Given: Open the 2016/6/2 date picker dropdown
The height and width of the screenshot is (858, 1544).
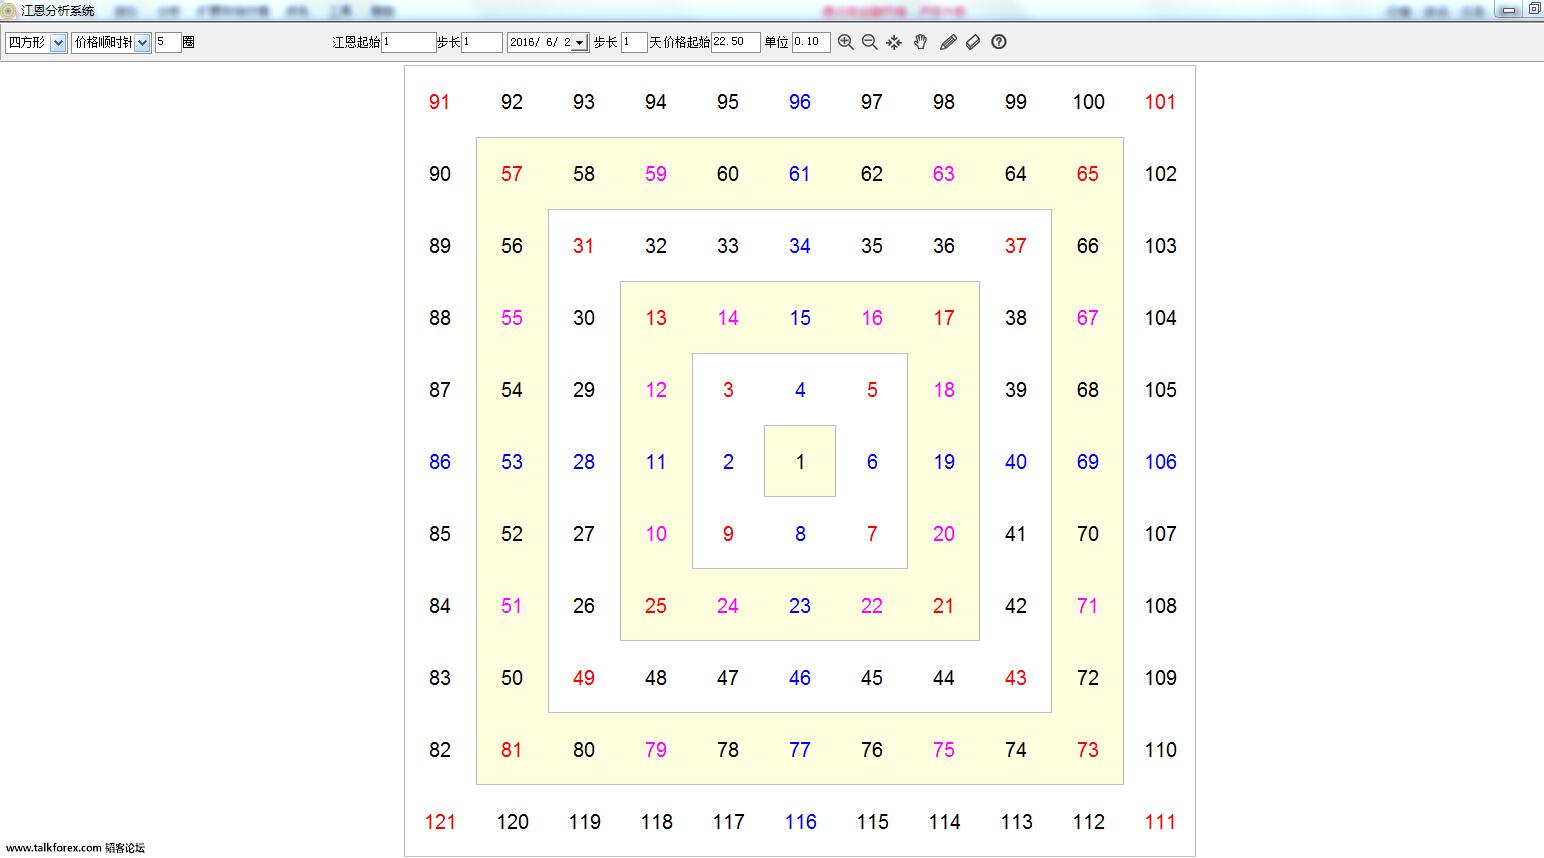Looking at the screenshot, I should (x=579, y=43).
